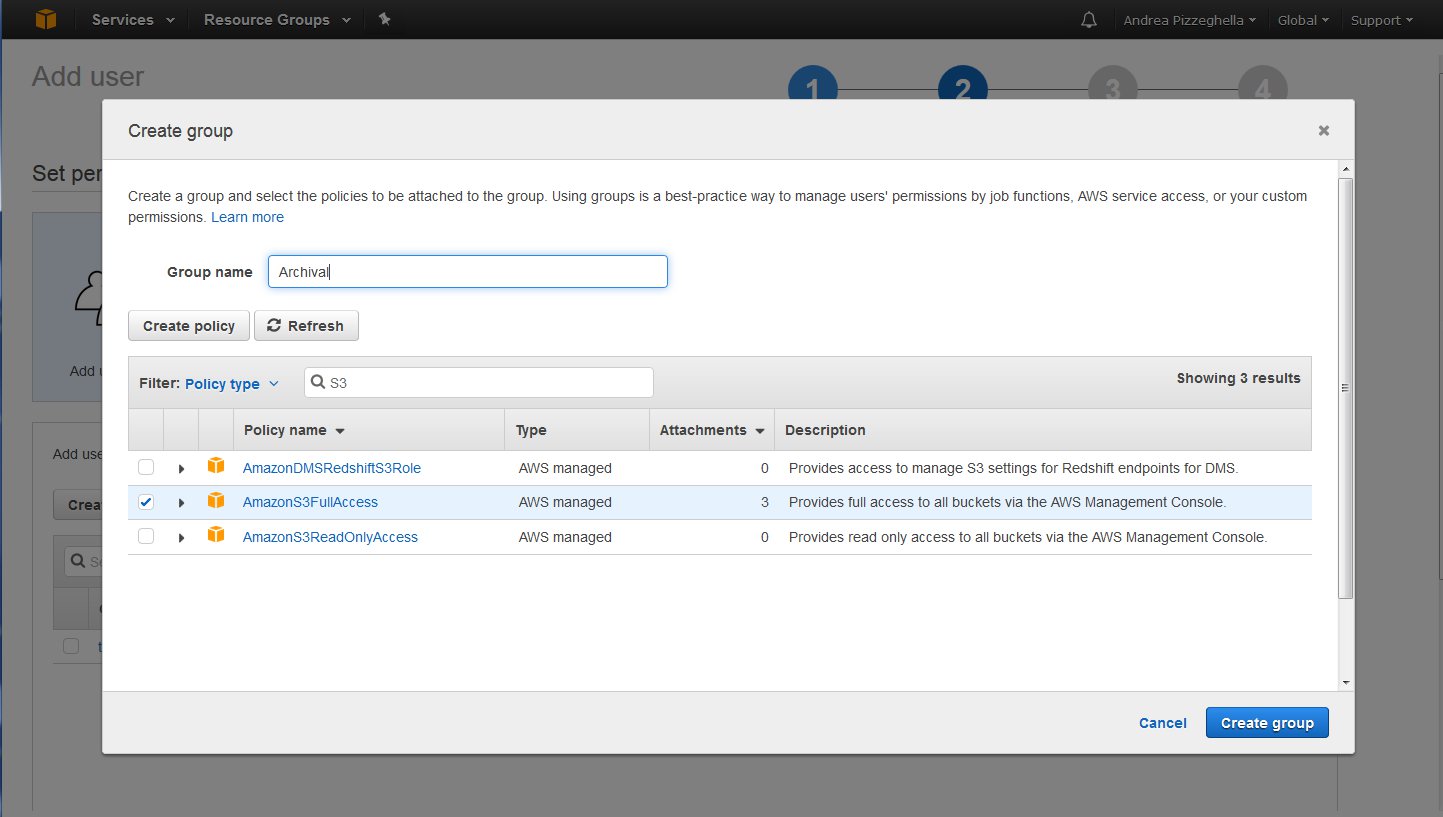The height and width of the screenshot is (817, 1443).
Task: Click AmazonS3FullAccess attachments count 3
Action: [x=765, y=502]
